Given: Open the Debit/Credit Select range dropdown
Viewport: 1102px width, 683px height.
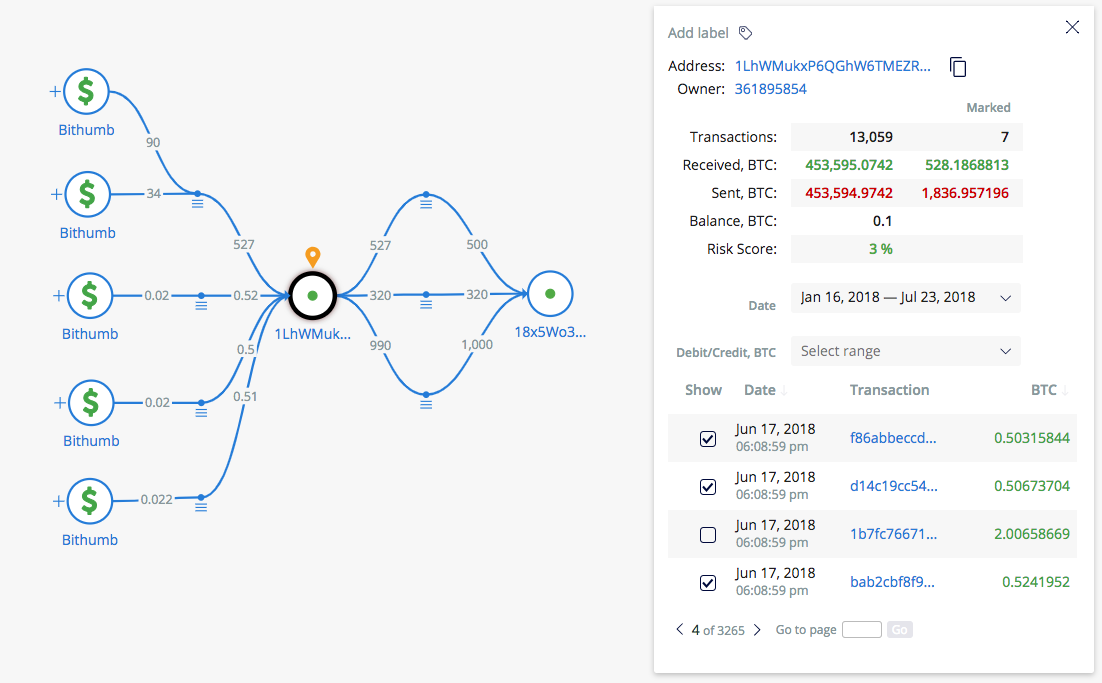Looking at the screenshot, I should tap(905, 351).
